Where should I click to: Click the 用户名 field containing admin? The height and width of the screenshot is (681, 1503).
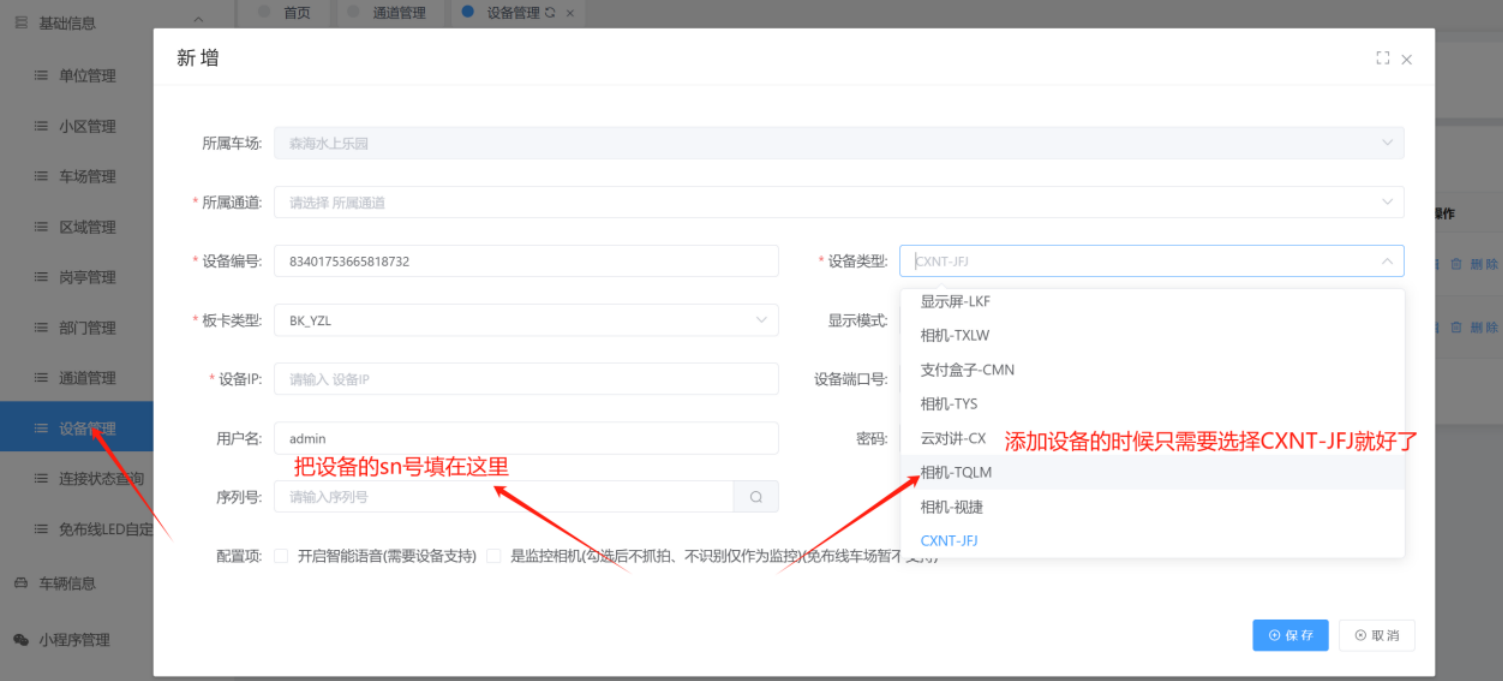526,438
